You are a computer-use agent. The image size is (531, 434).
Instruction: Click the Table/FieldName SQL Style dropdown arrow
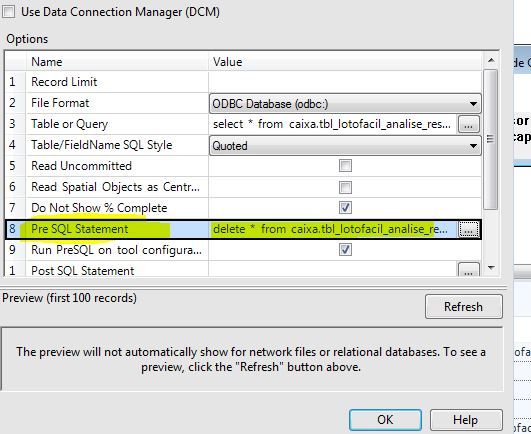pos(473,146)
